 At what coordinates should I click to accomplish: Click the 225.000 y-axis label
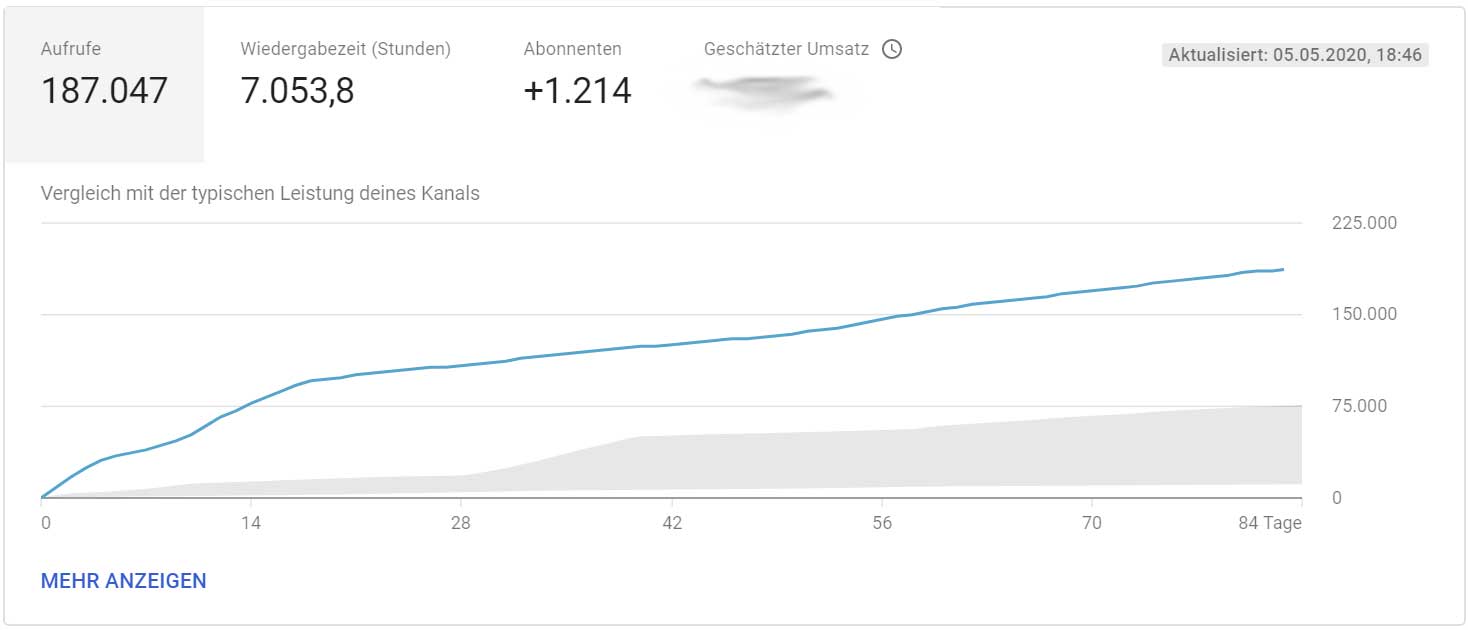[x=1364, y=222]
